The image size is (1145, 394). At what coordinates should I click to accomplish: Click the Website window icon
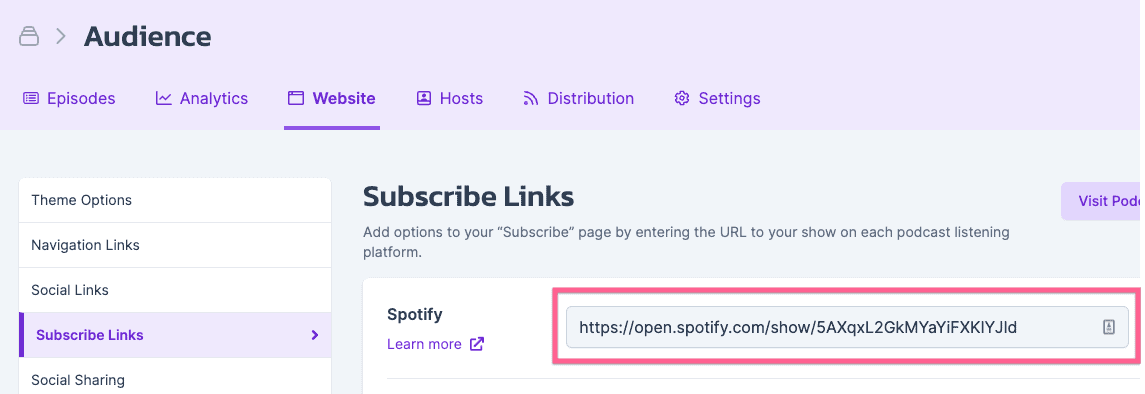(x=296, y=98)
